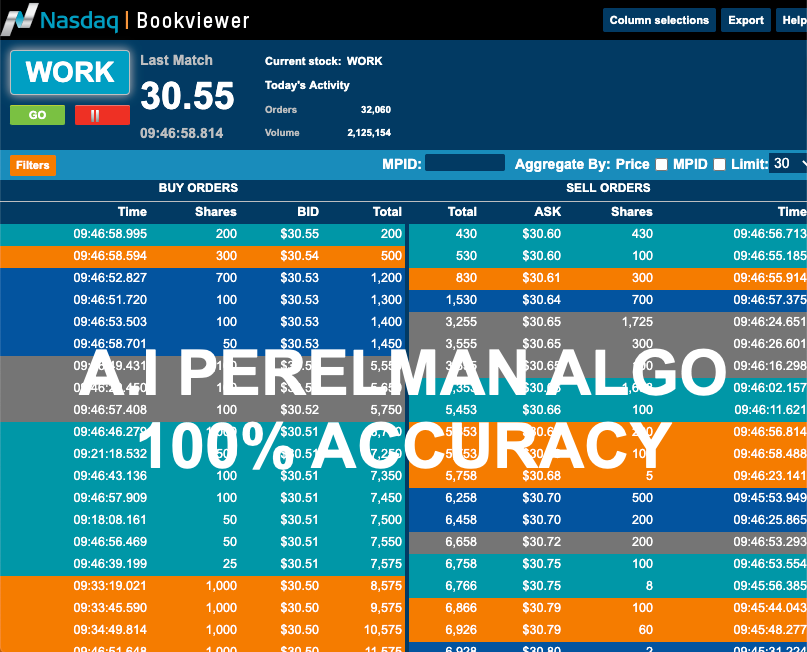Open the Help button
The image size is (807, 652).
(x=792, y=20)
